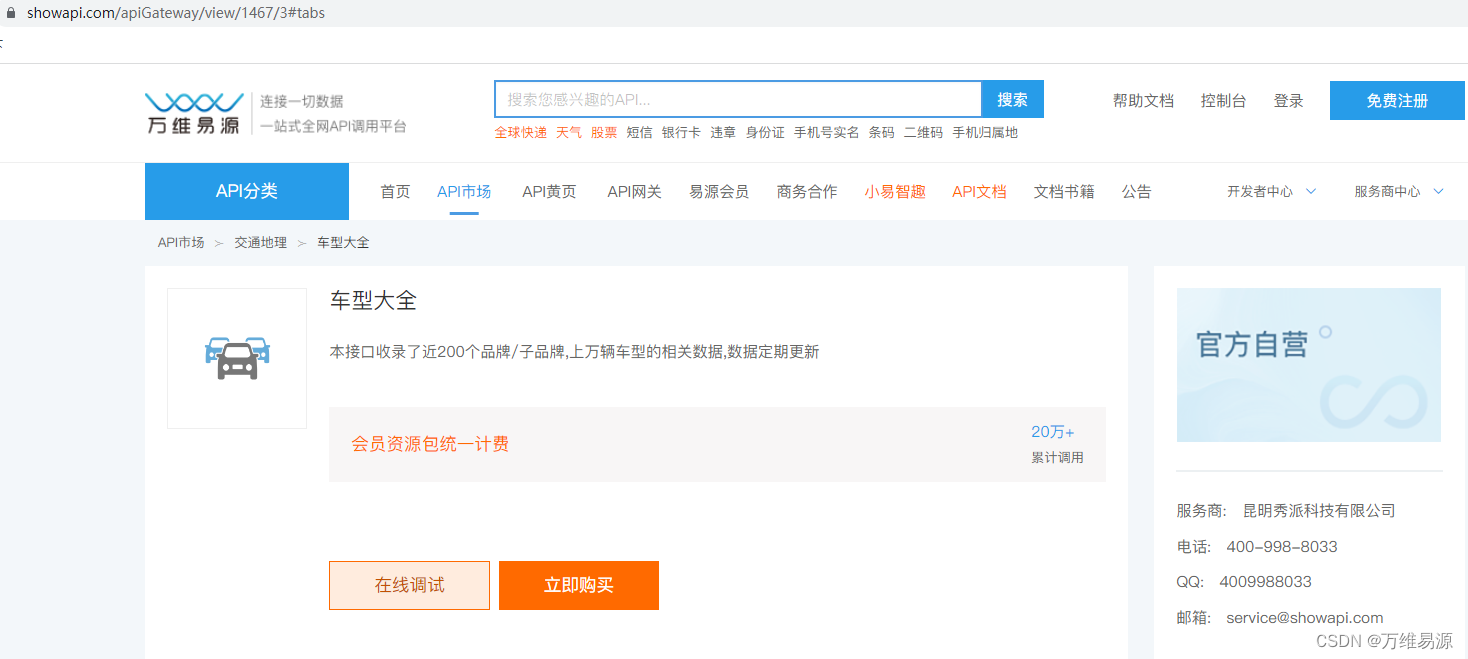
Task: Open the 商务合作 nav item
Action: click(x=807, y=191)
